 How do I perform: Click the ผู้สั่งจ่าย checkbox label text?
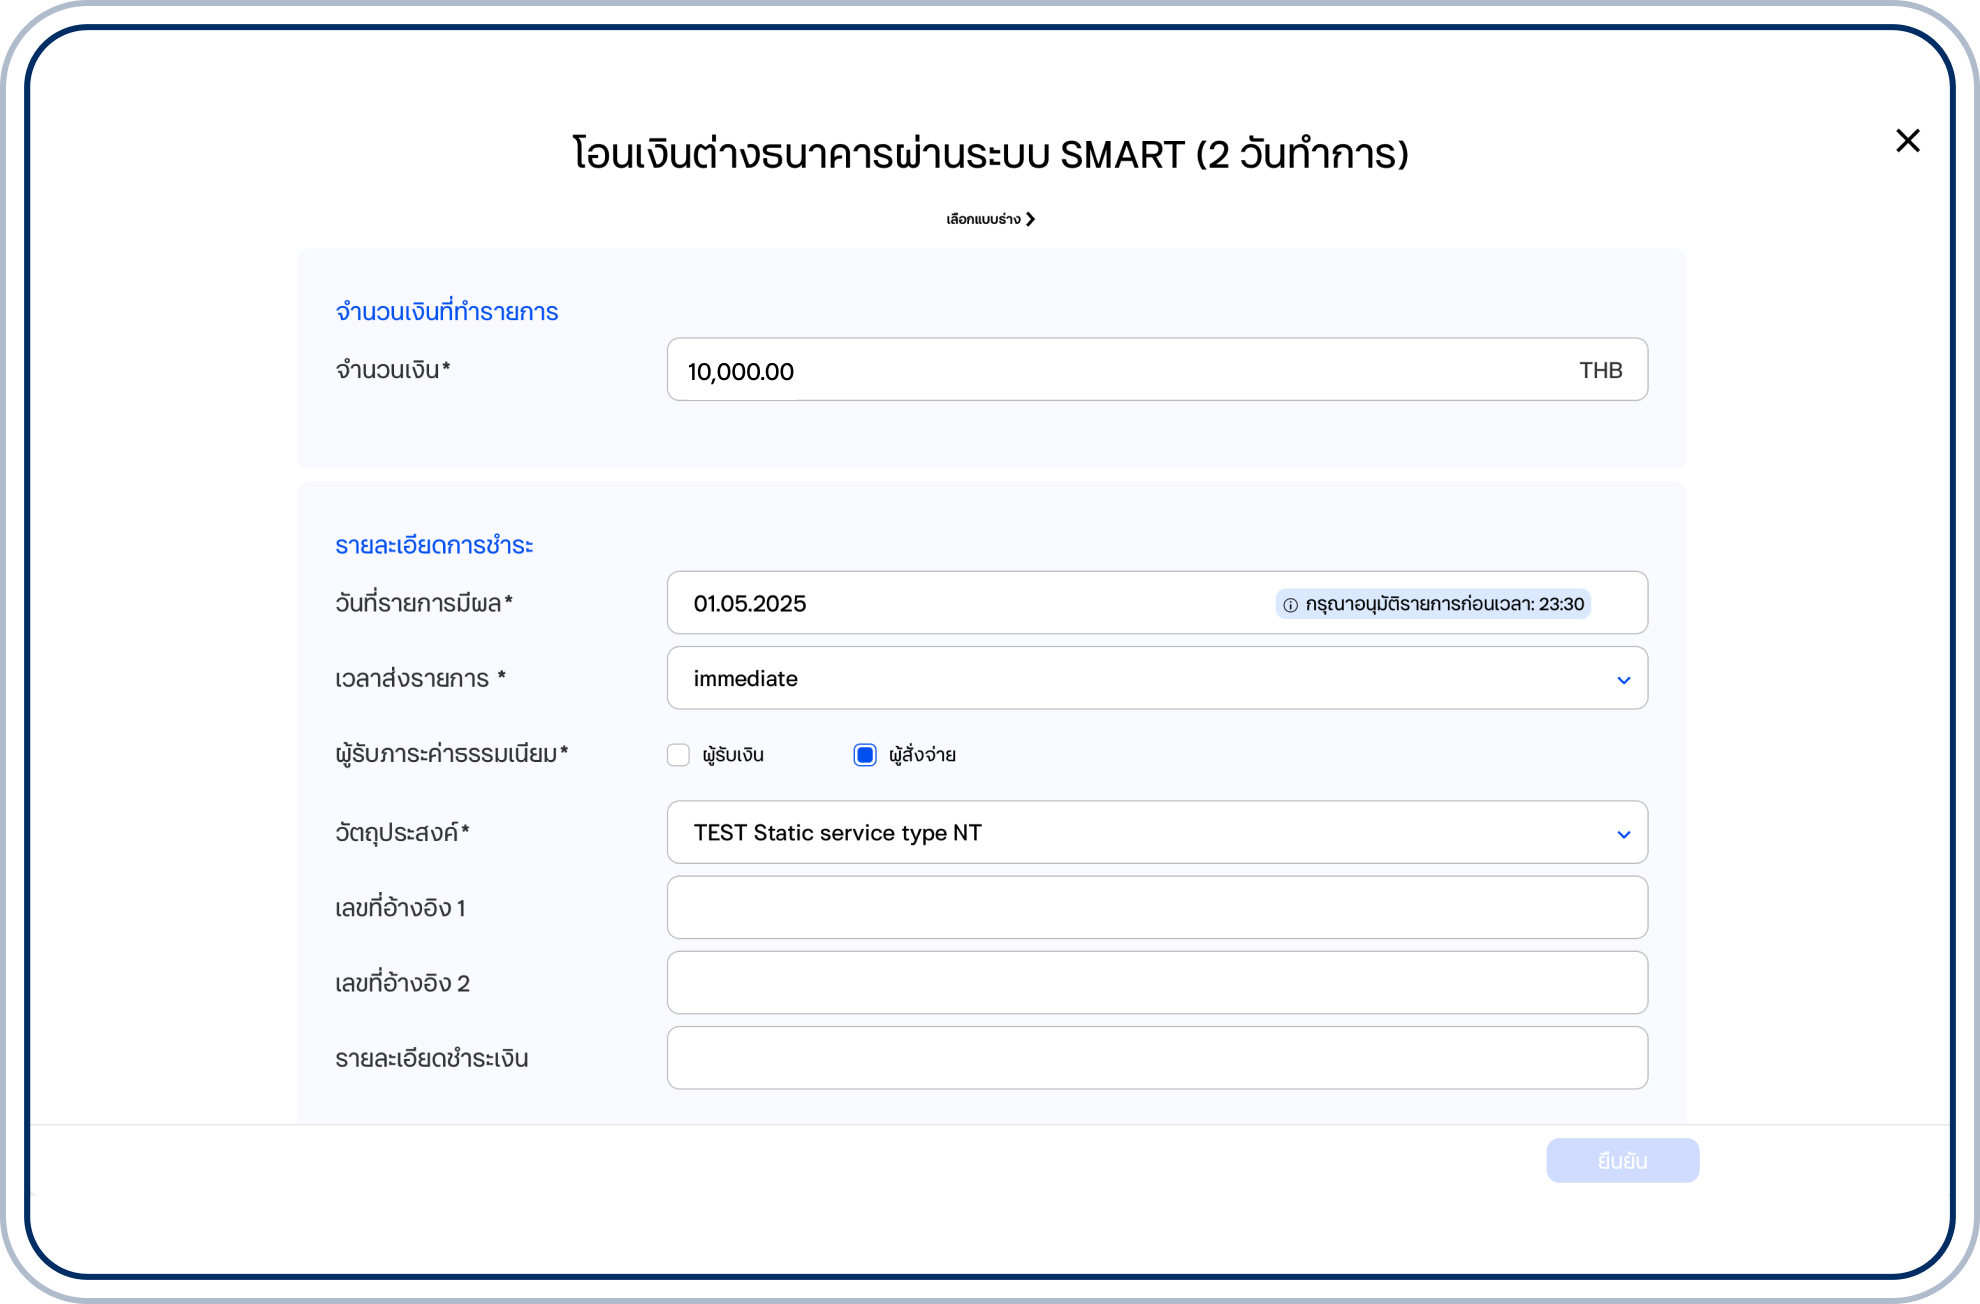click(x=922, y=755)
